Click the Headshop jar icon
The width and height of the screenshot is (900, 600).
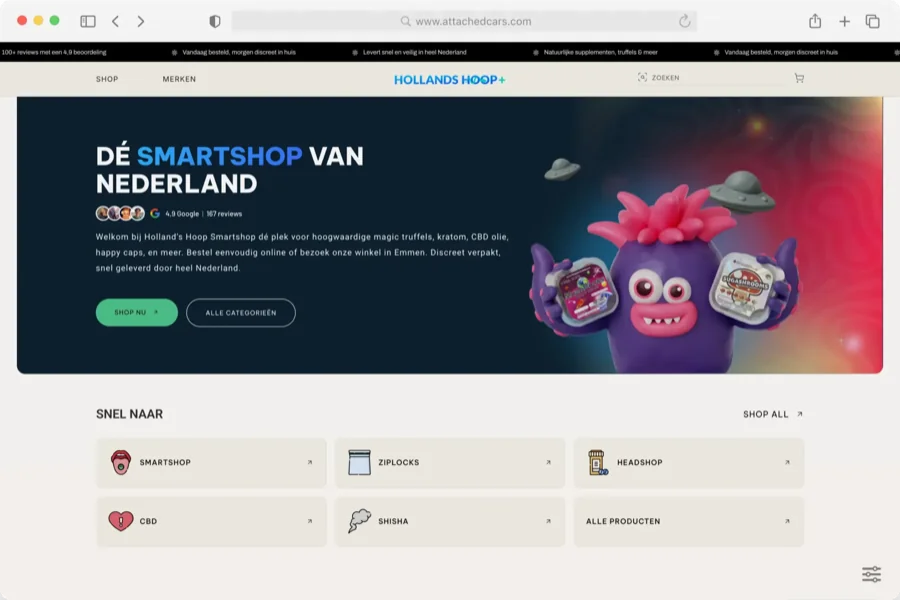tap(598, 462)
